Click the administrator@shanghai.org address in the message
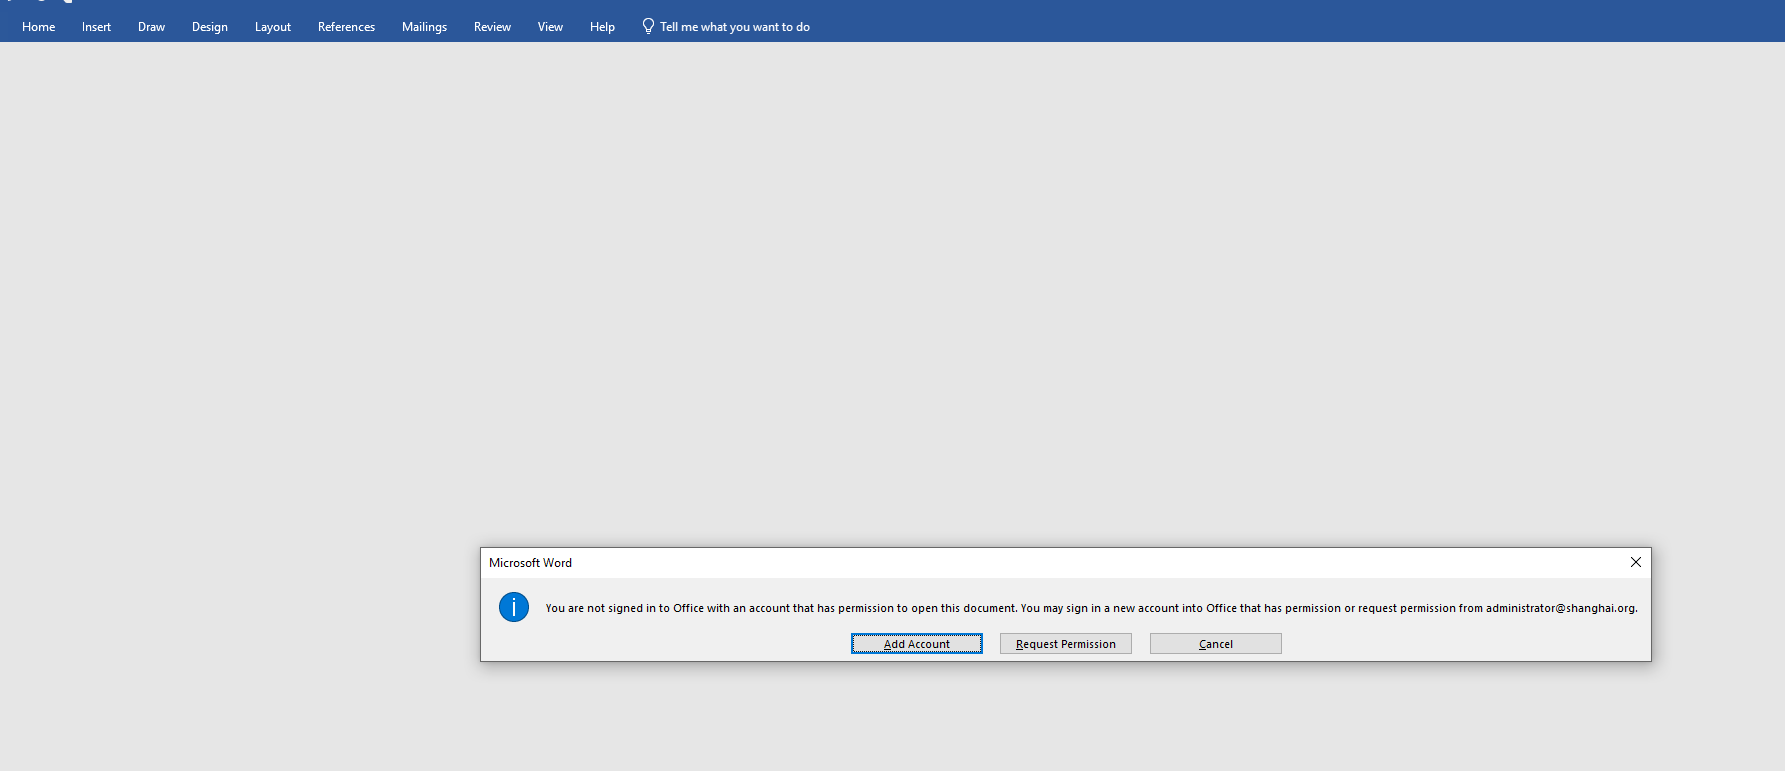 pyautogui.click(x=1560, y=608)
